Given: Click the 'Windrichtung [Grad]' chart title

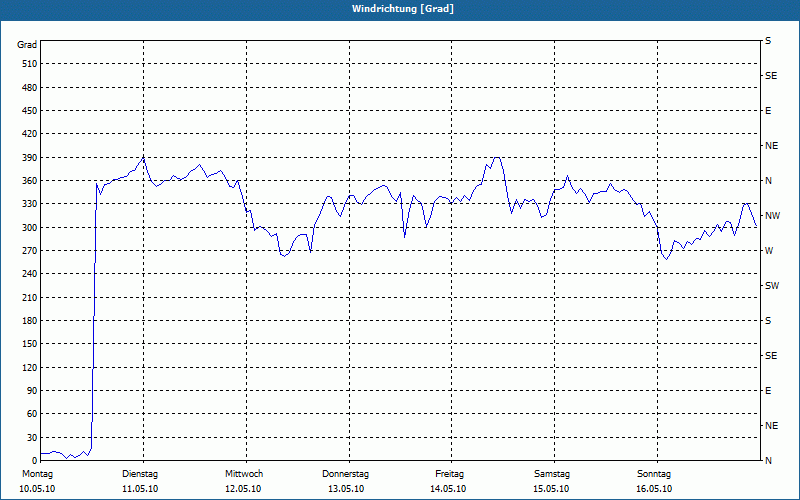Looking at the screenshot, I should [x=403, y=9].
